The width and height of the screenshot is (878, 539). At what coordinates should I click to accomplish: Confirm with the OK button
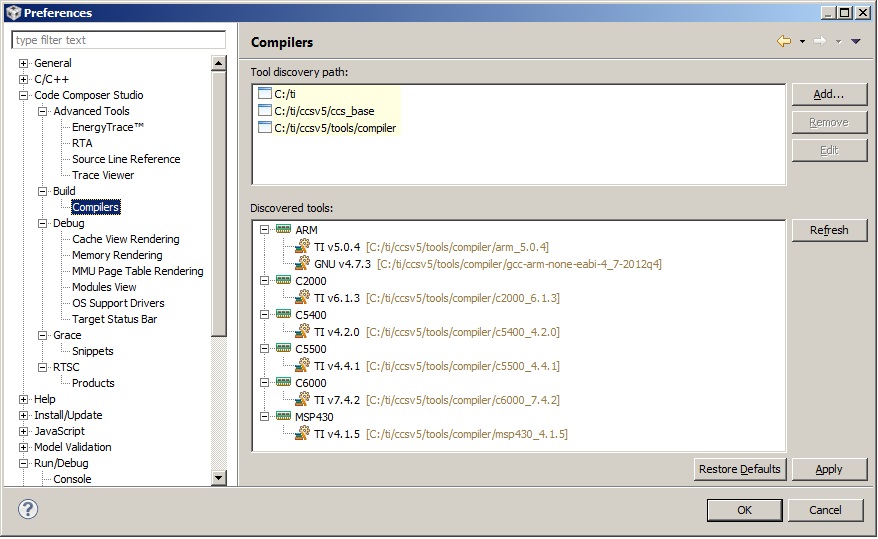[x=745, y=510]
